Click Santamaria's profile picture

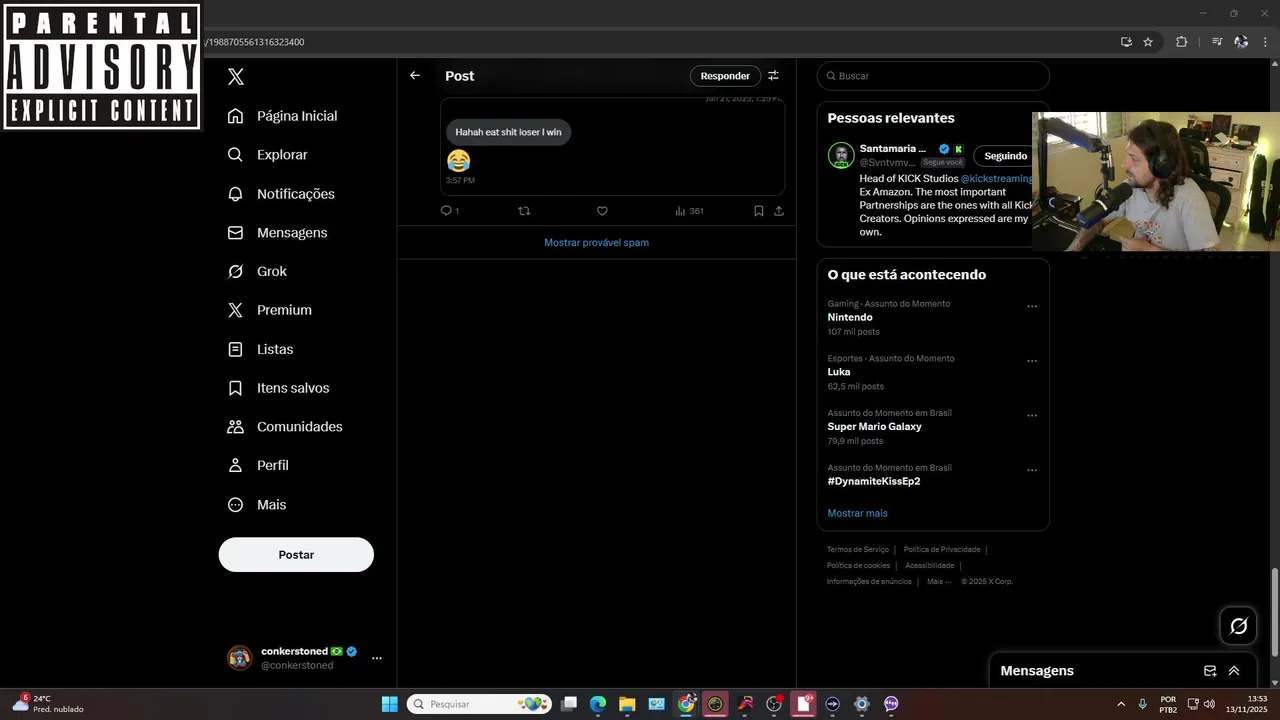point(841,155)
